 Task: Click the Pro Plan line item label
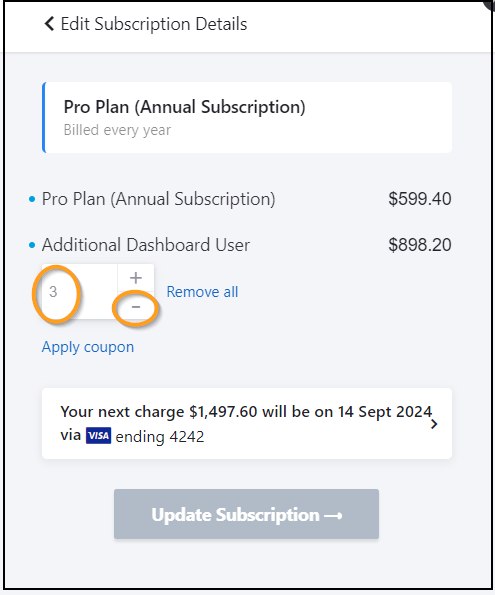pos(159,199)
